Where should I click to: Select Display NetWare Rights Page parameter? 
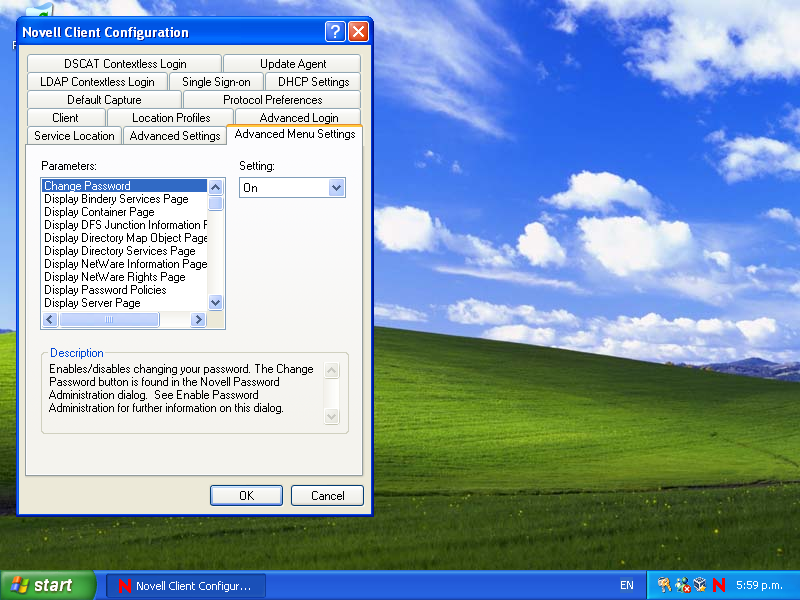(x=124, y=277)
